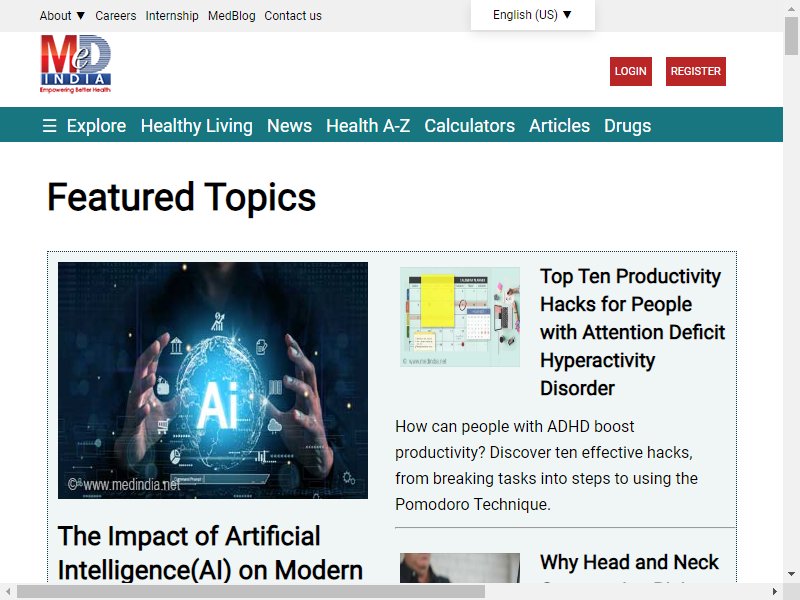
Task: Read Top Ten Productivity Hacks article
Action: (x=632, y=332)
